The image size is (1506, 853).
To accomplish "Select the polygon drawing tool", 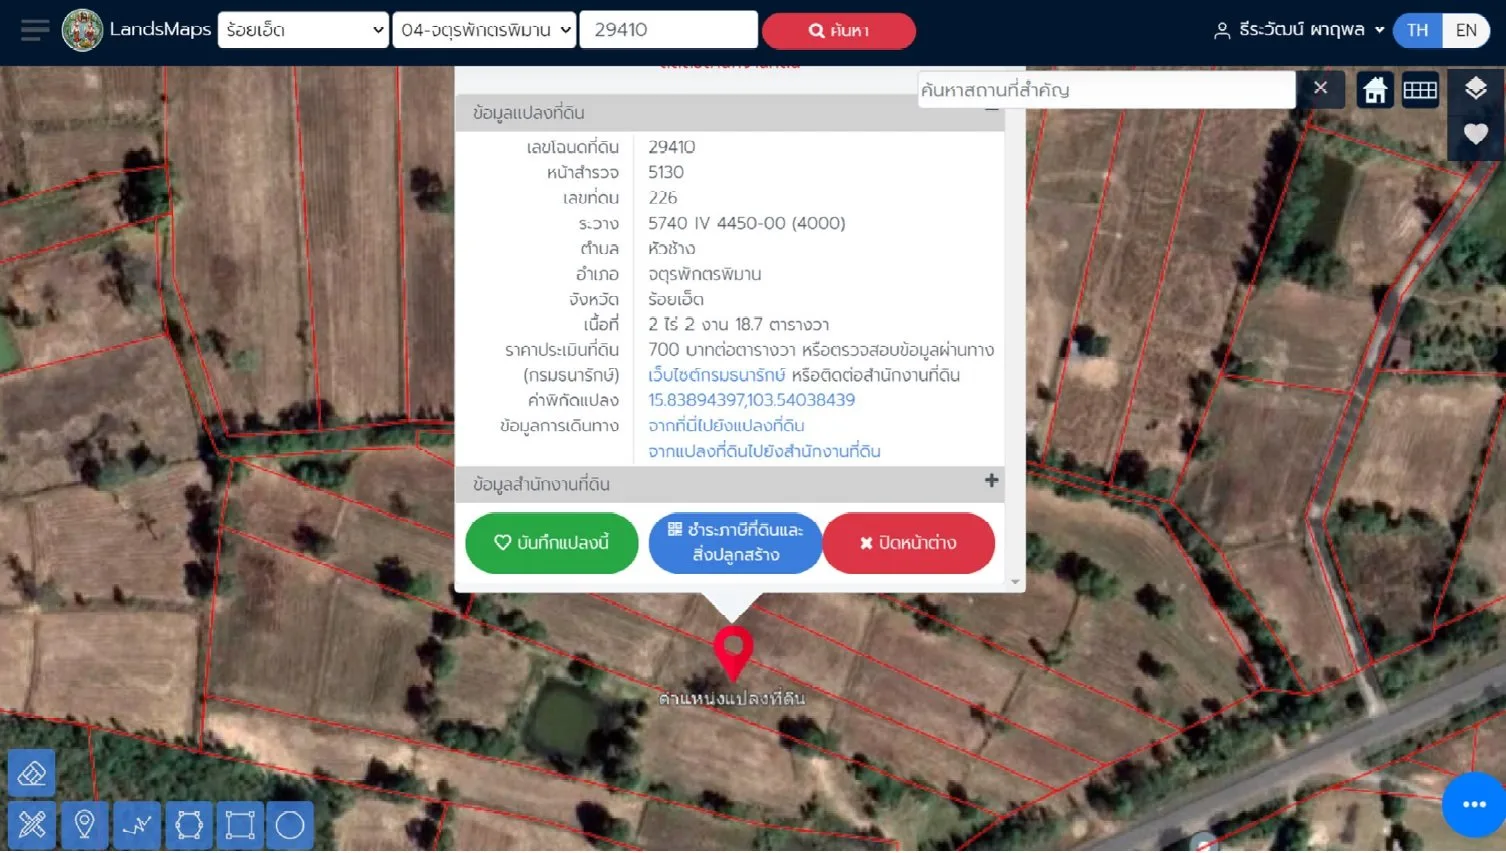I will (189, 825).
